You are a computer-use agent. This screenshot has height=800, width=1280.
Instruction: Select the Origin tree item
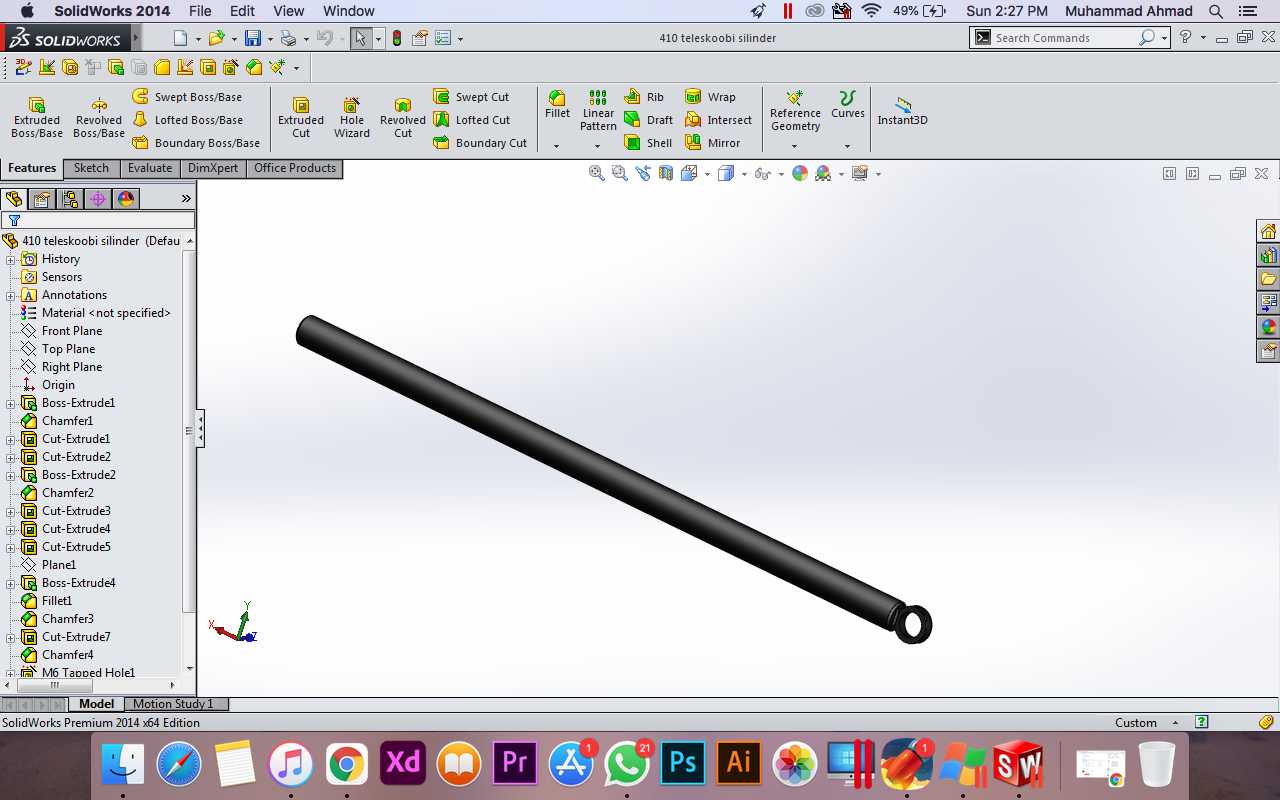[58, 385]
